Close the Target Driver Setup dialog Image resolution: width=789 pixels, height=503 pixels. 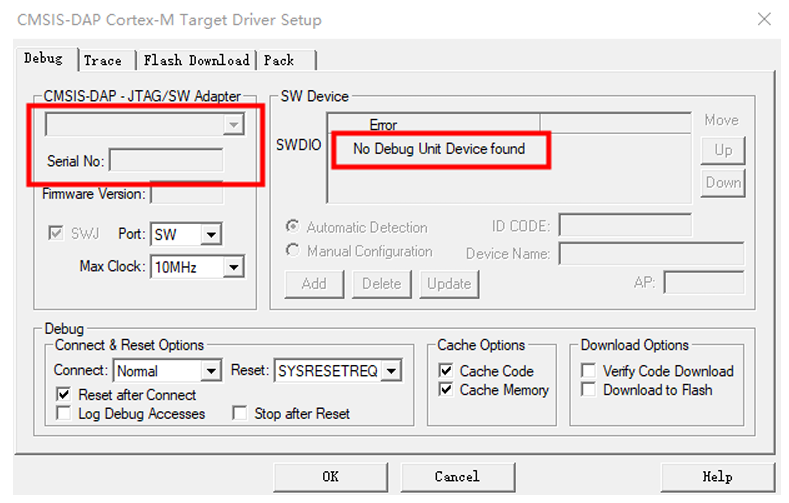pos(764,20)
